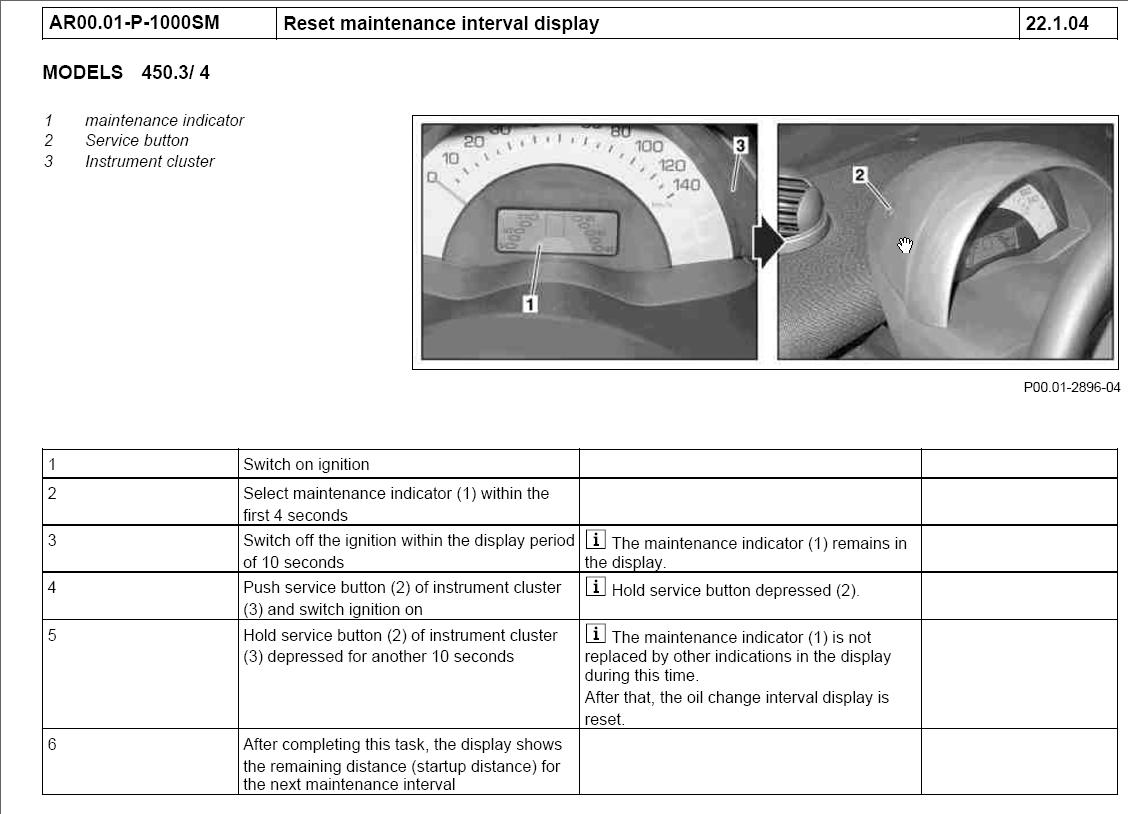This screenshot has height=814, width=1128.
Task: Click the LCD maintenance display in speedometer photo
Action: pos(556,234)
